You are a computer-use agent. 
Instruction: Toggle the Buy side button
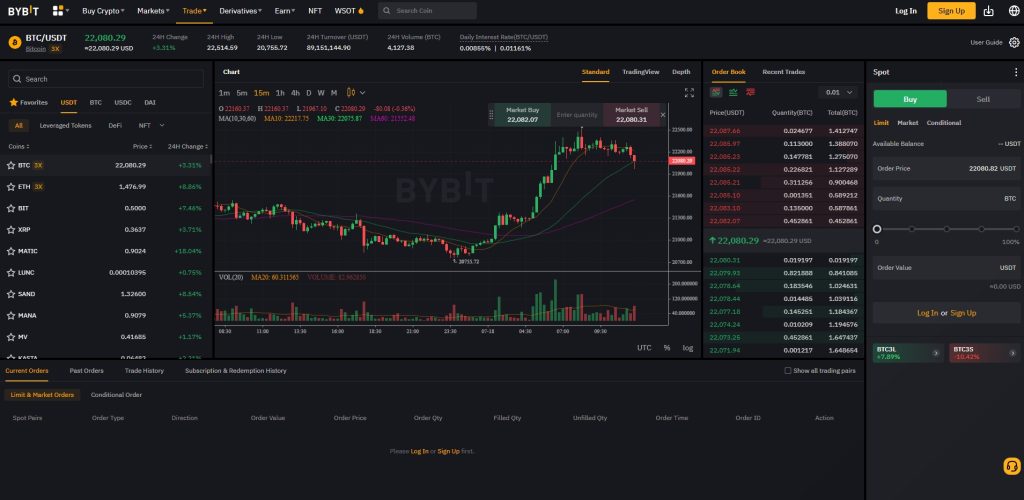tap(910, 99)
